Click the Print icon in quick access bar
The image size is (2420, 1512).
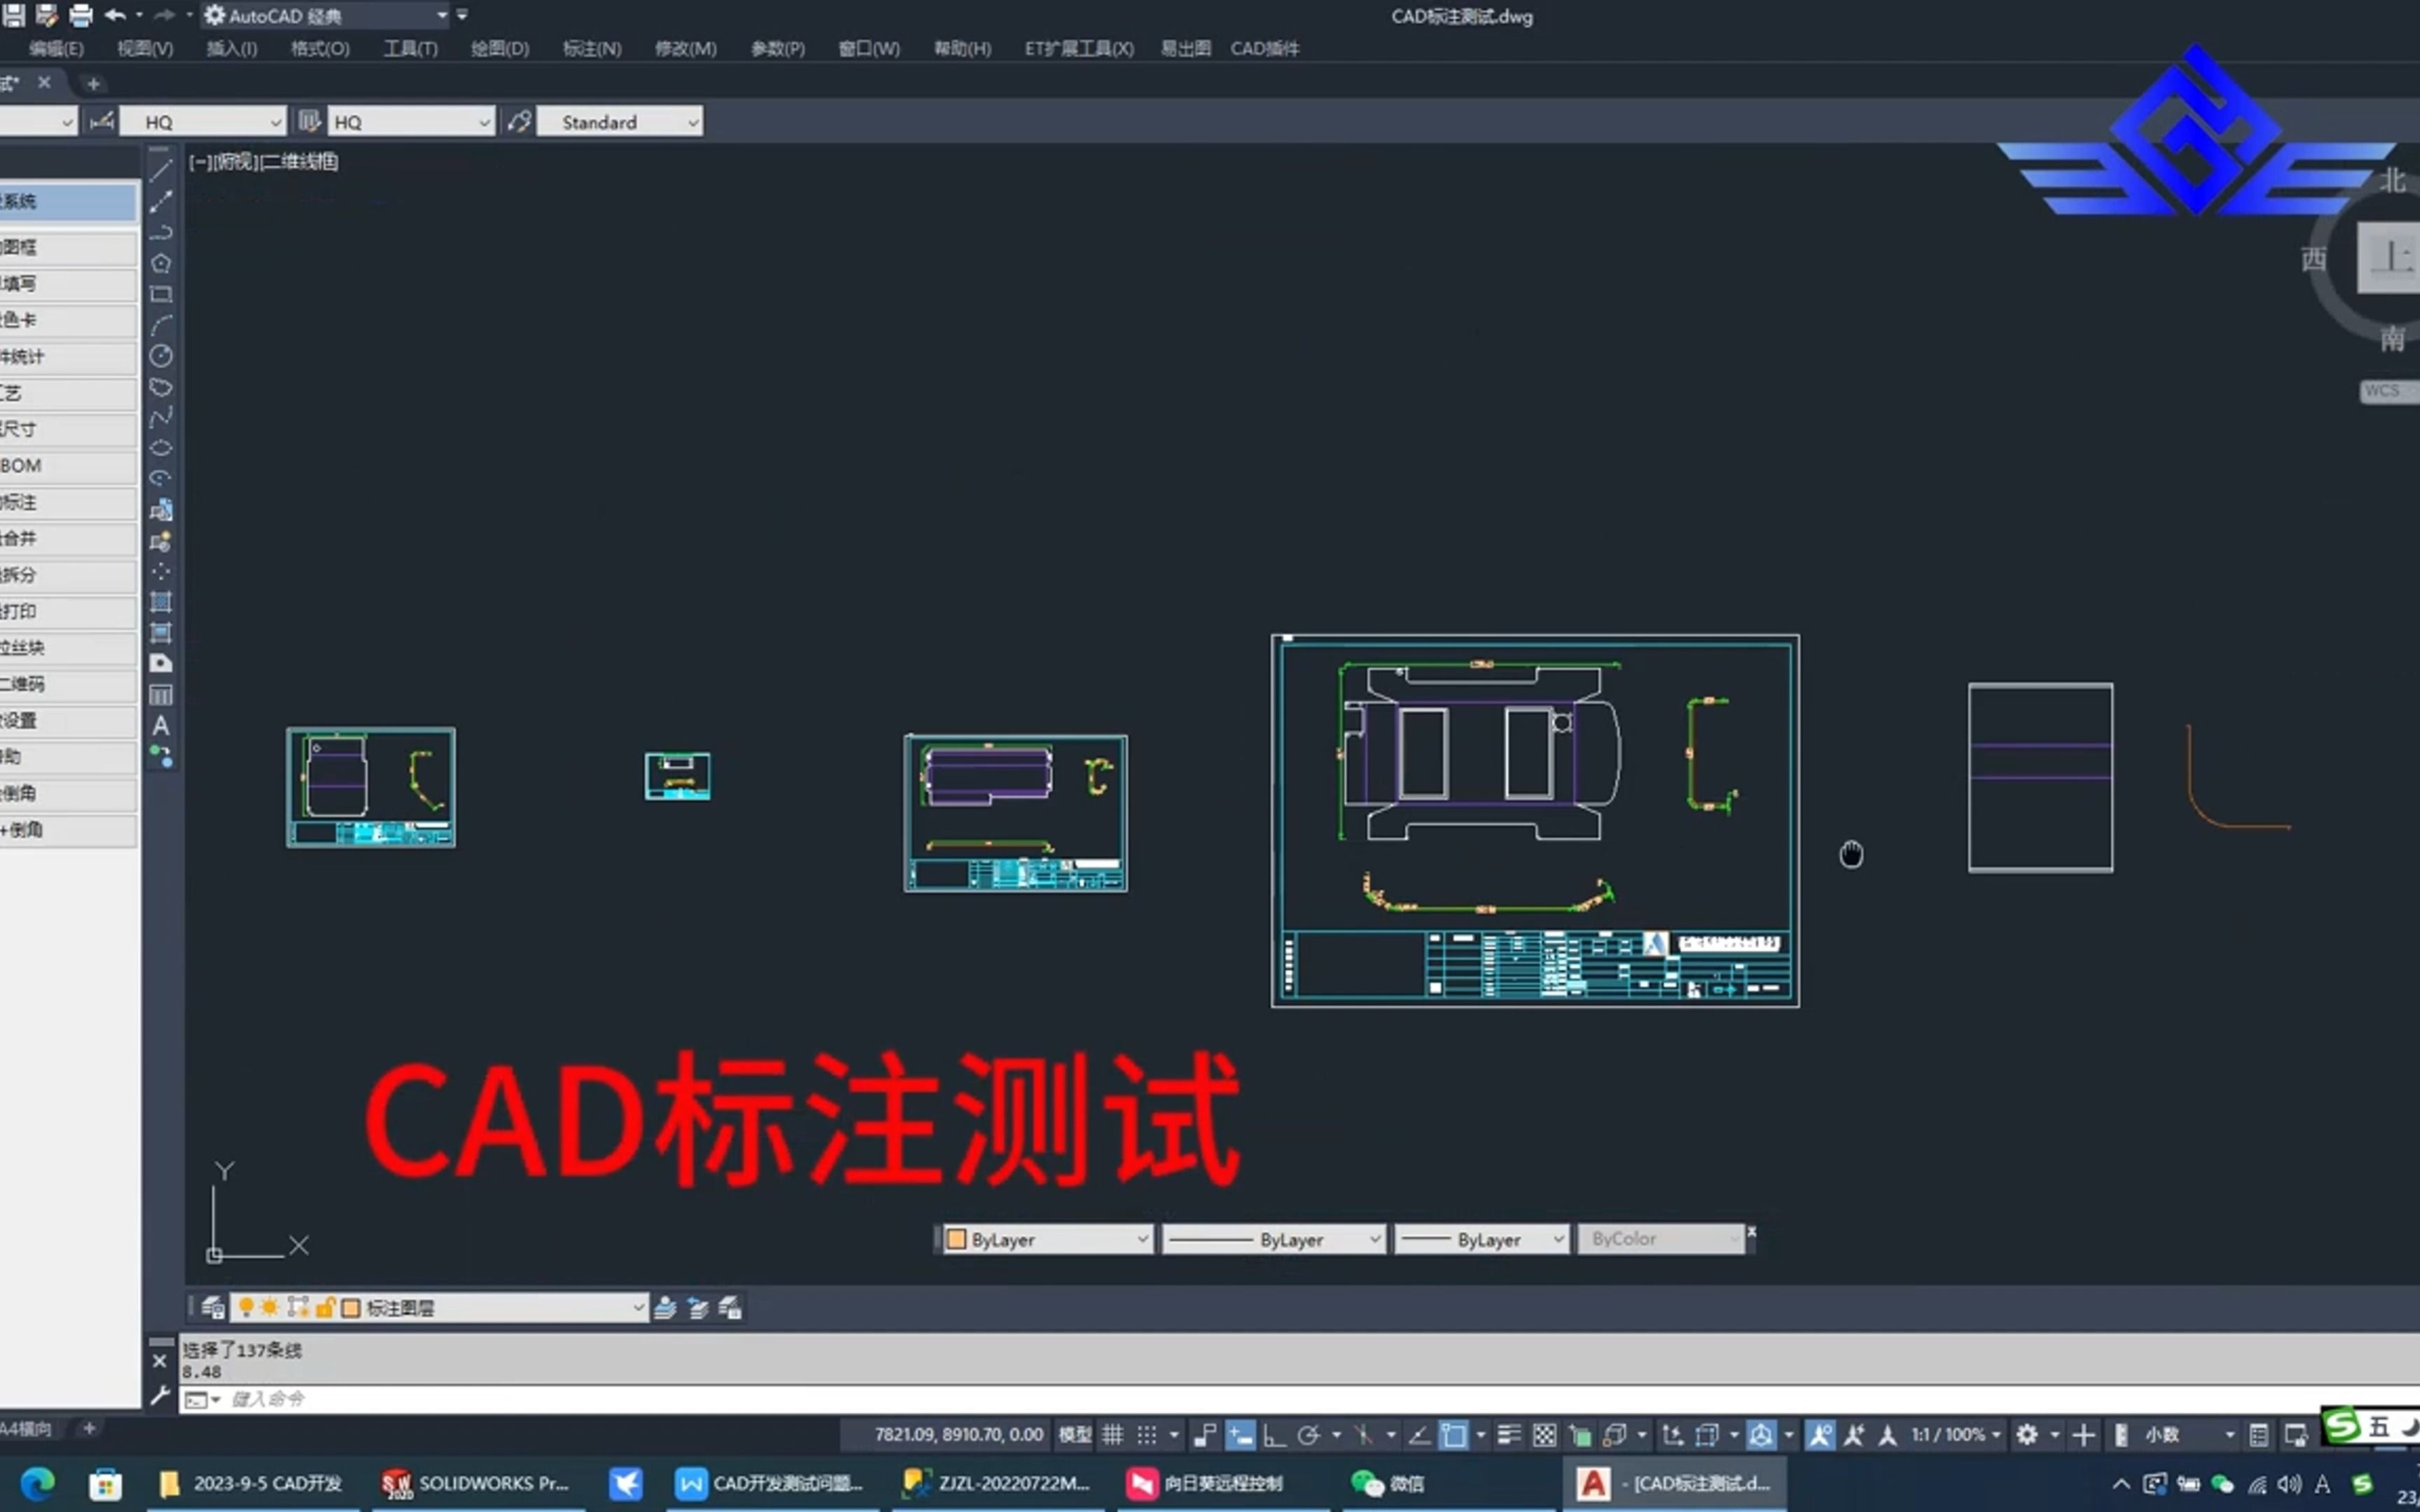tap(81, 15)
